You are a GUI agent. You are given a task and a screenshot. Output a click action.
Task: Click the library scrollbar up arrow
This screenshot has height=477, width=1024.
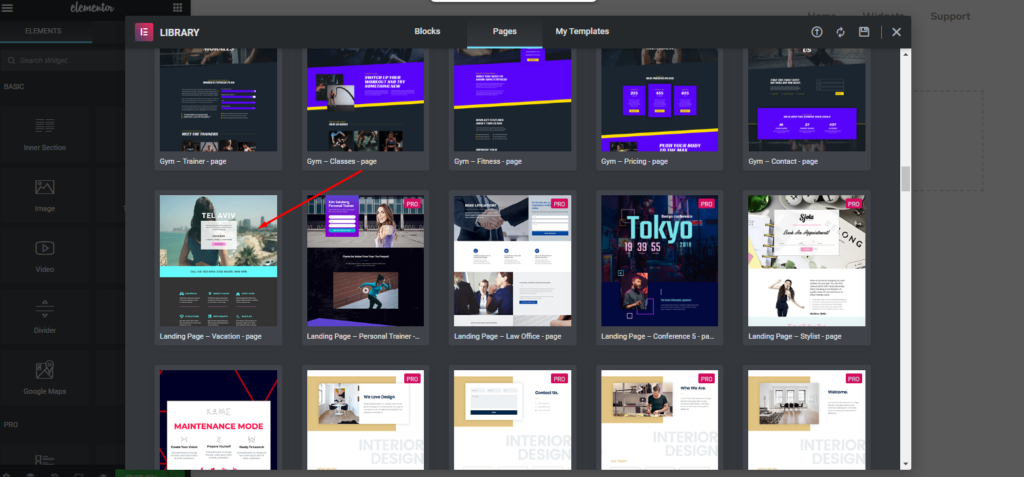pyautogui.click(x=905, y=54)
